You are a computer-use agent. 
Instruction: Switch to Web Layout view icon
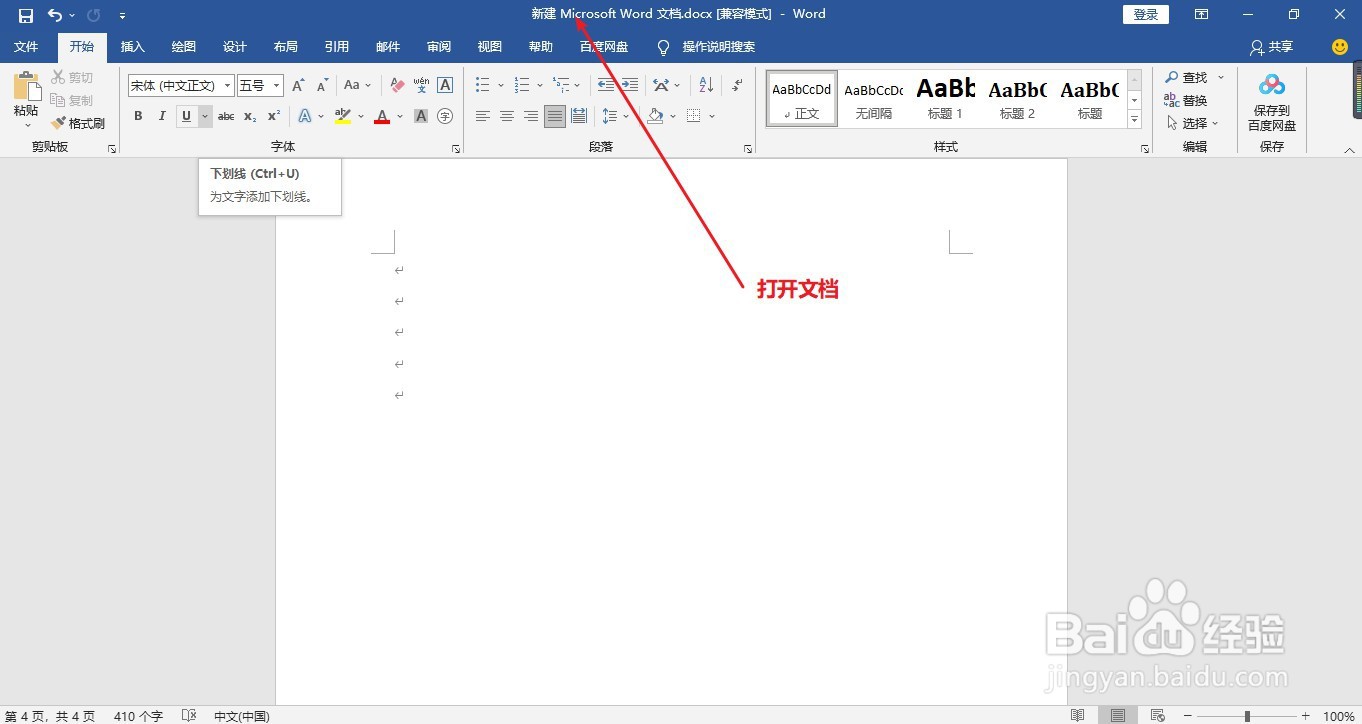1158,716
